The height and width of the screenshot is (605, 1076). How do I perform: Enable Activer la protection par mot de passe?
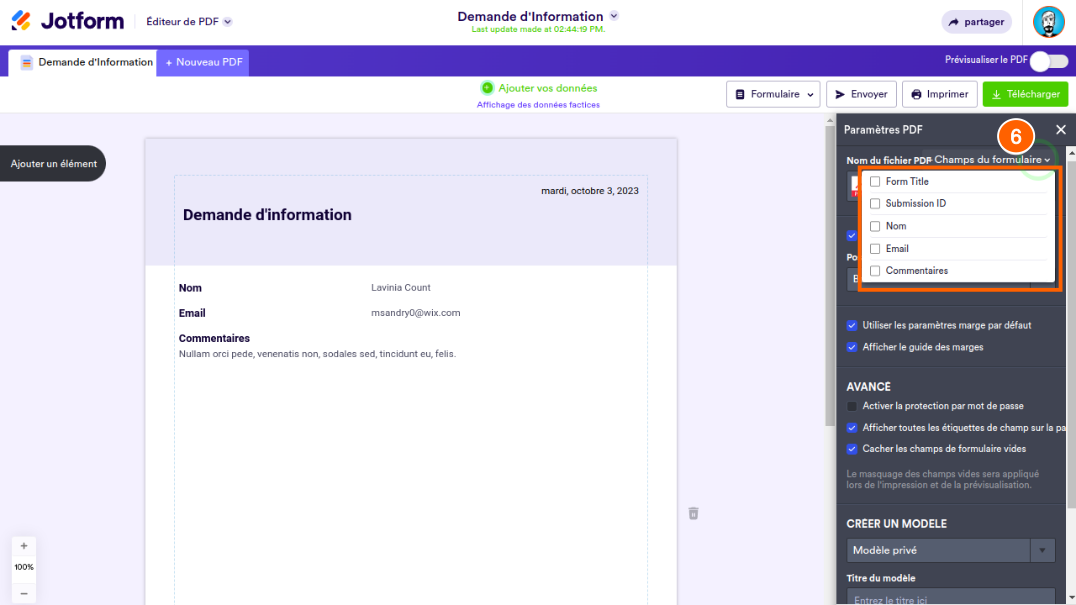pos(852,406)
